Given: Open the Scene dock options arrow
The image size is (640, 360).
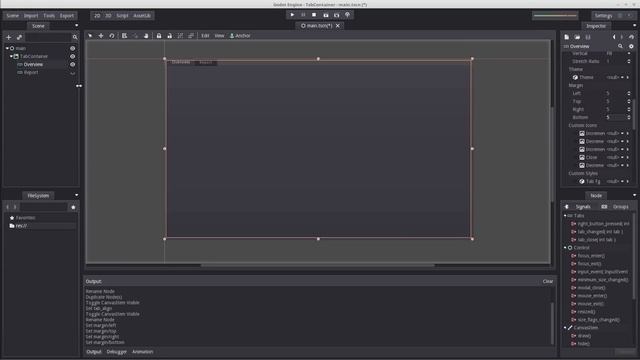Looking at the screenshot, I should tap(76, 26).
